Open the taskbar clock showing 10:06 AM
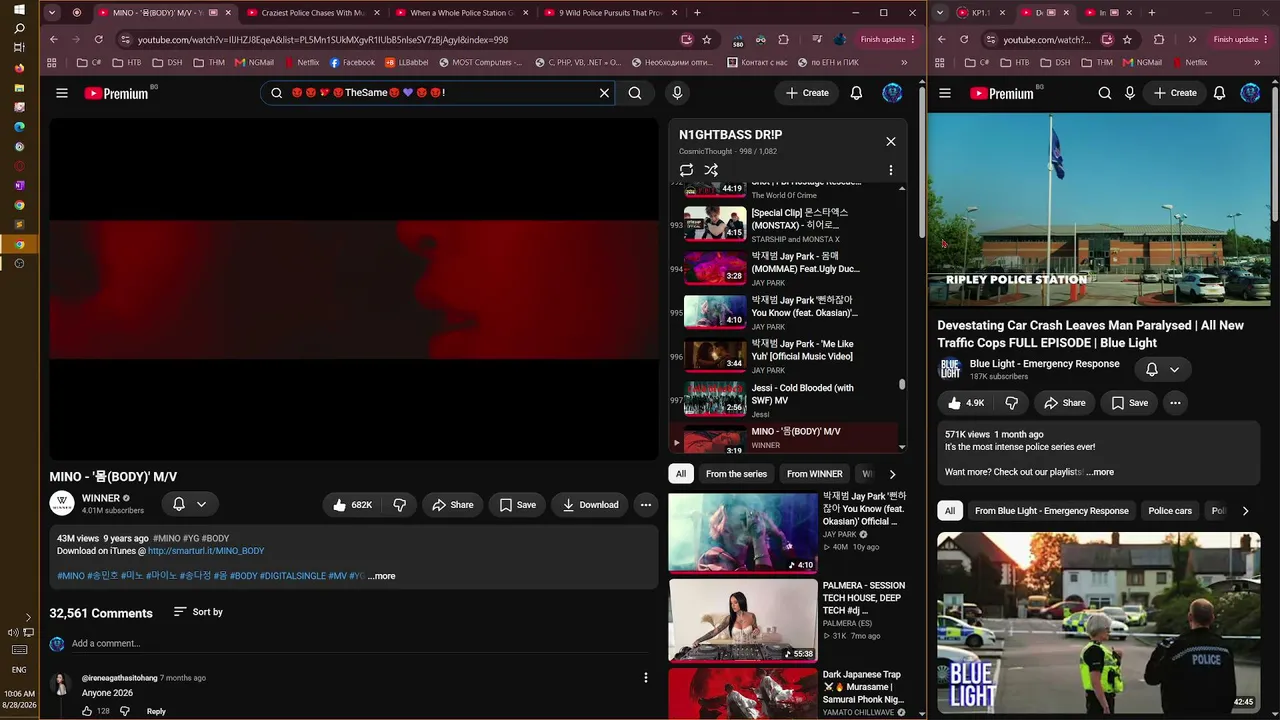Screen dimensions: 1280x720 click(19, 699)
